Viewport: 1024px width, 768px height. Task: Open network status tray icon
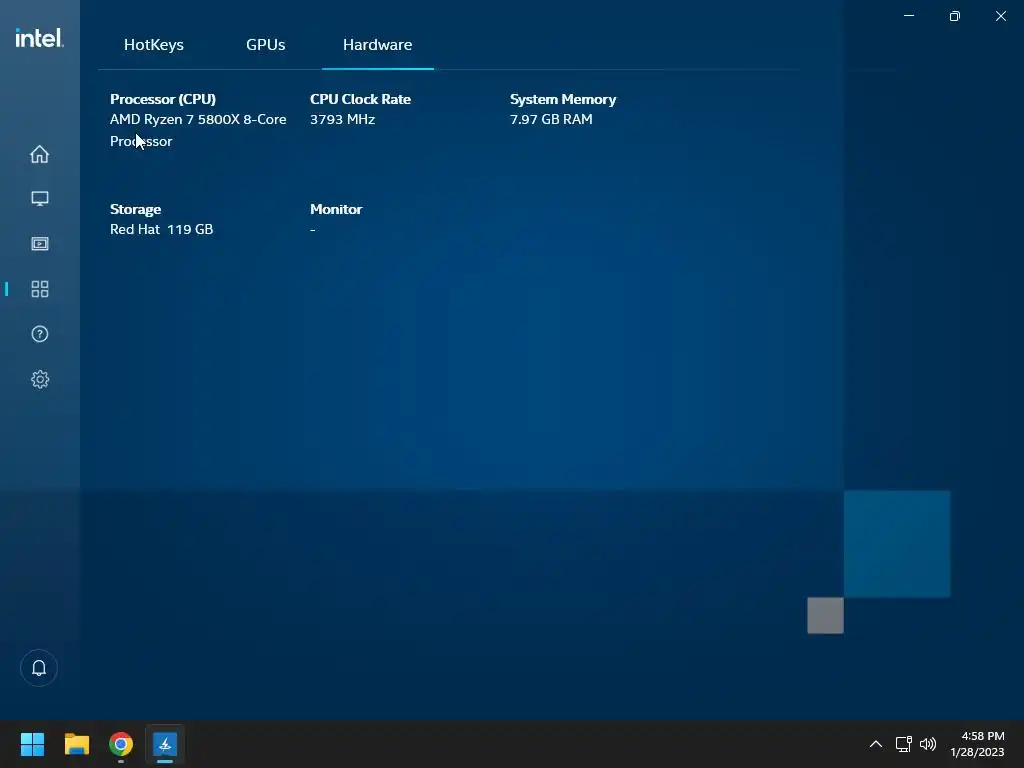(x=903, y=744)
